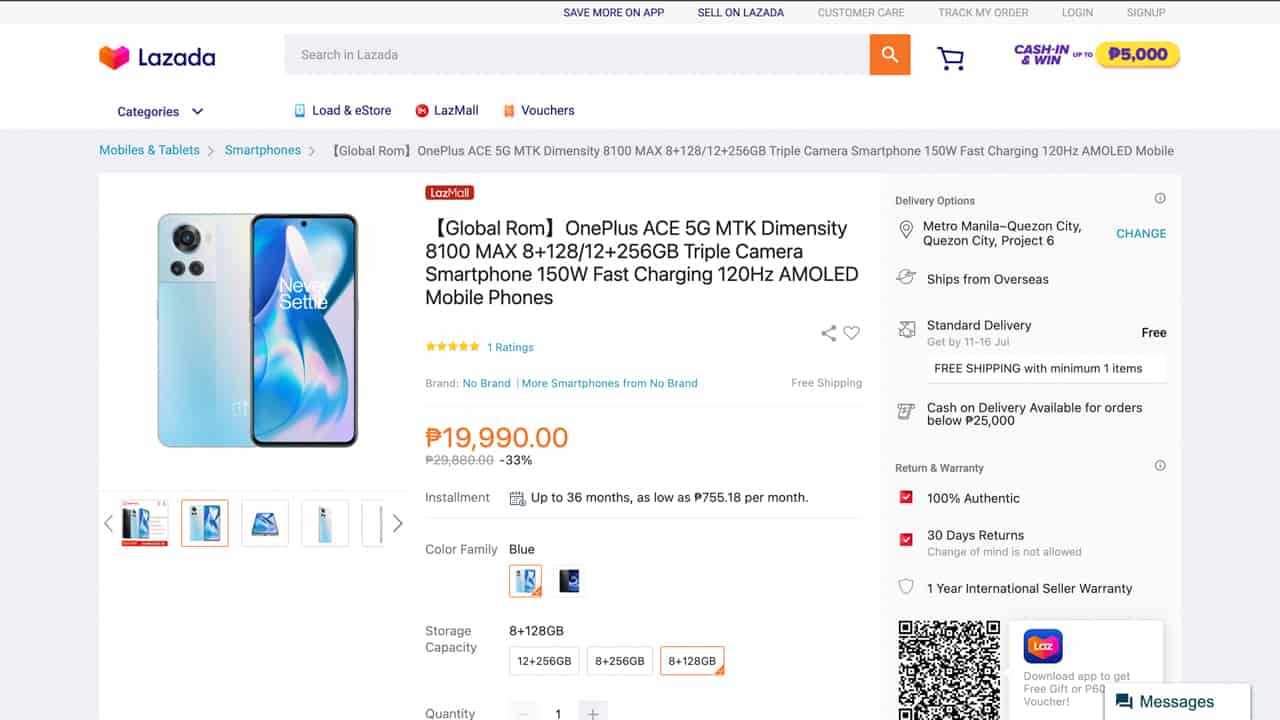
Task: Click the previous arrow beside the thumbnails
Action: click(109, 523)
